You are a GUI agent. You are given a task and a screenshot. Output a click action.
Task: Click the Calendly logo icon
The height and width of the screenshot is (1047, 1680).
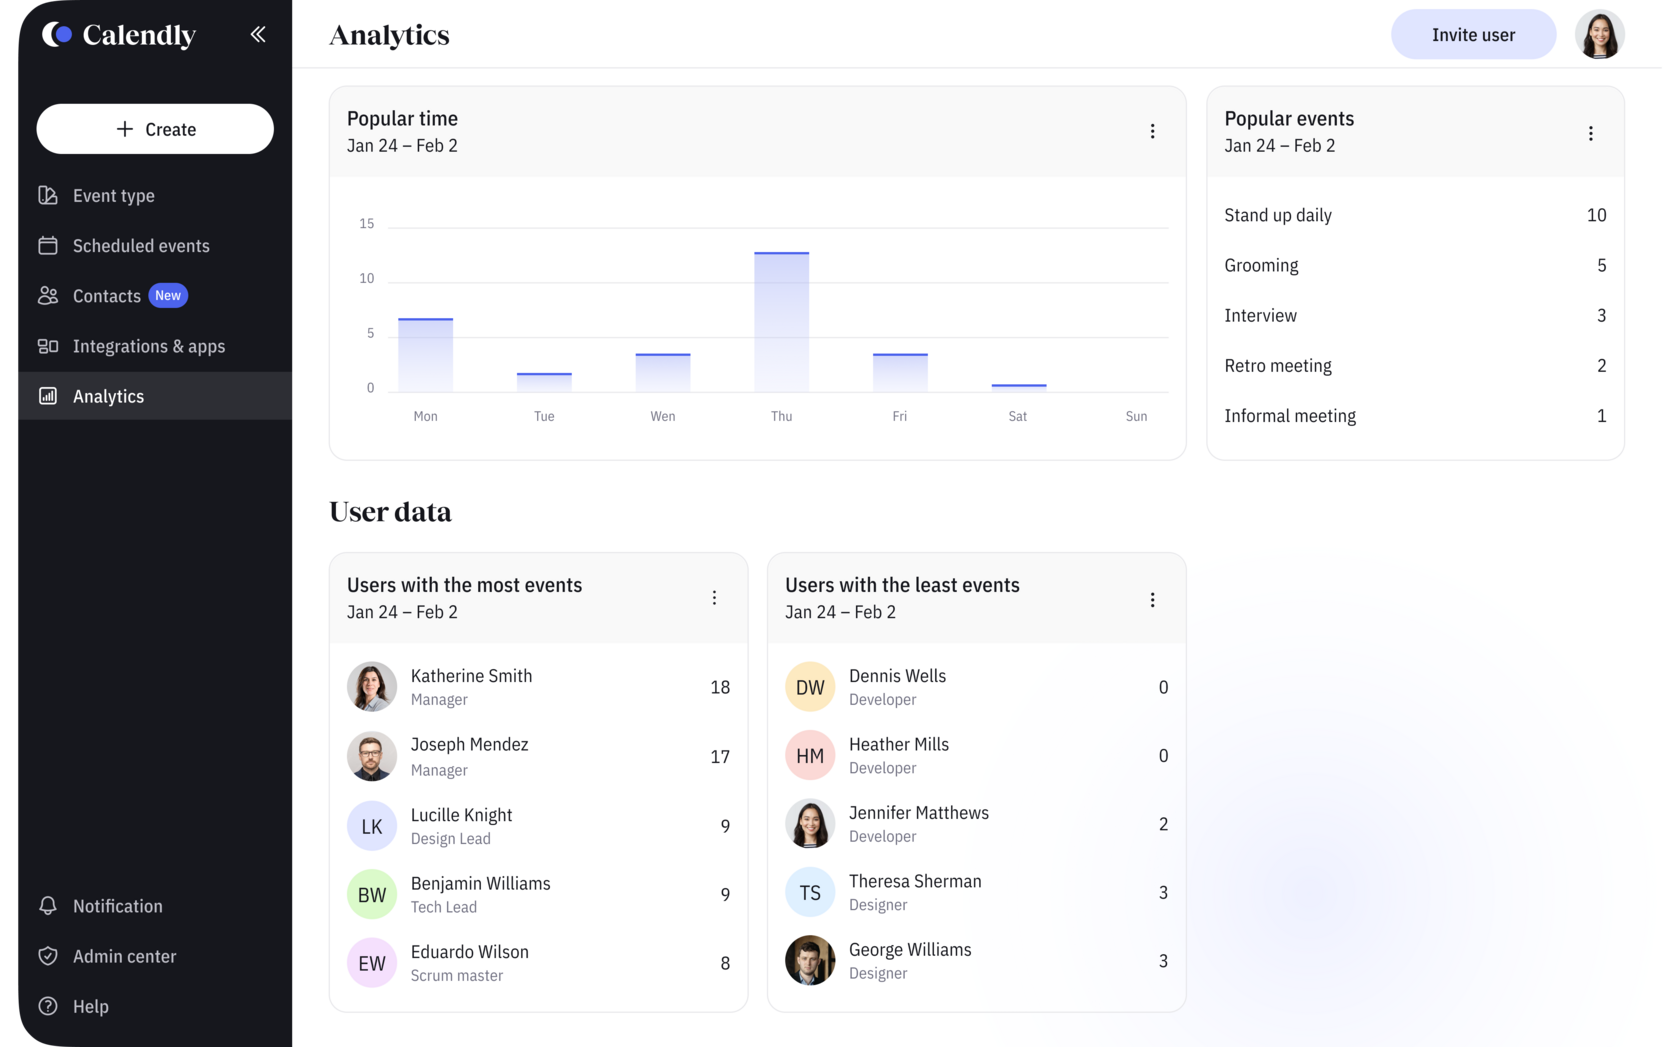pos(57,34)
